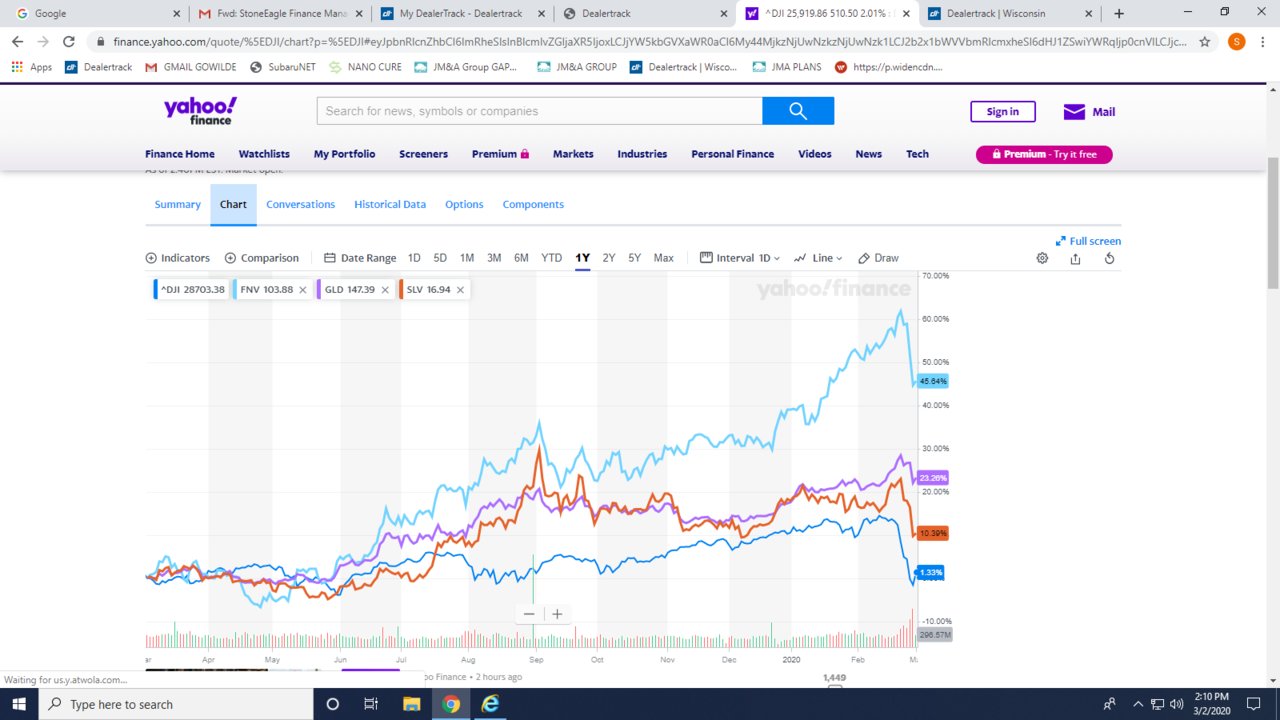Image resolution: width=1280 pixels, height=720 pixels.
Task: Remove SLV comparison with its X
Action: tap(461, 290)
